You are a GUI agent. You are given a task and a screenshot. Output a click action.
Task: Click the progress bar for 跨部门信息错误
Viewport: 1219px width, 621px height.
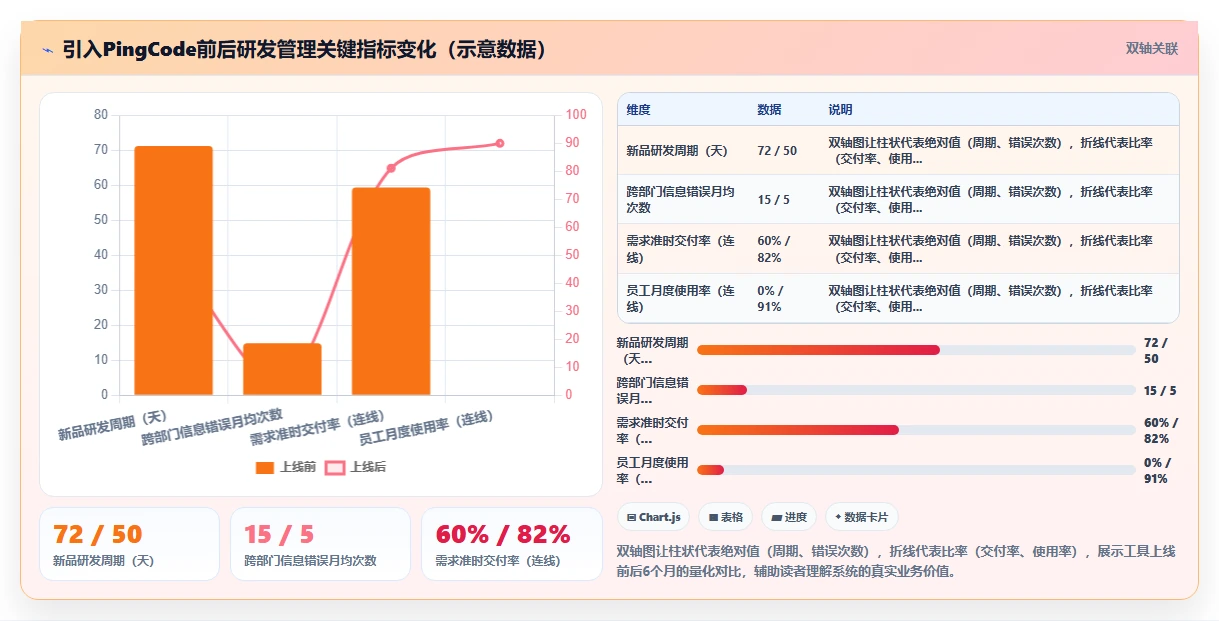click(x=916, y=390)
